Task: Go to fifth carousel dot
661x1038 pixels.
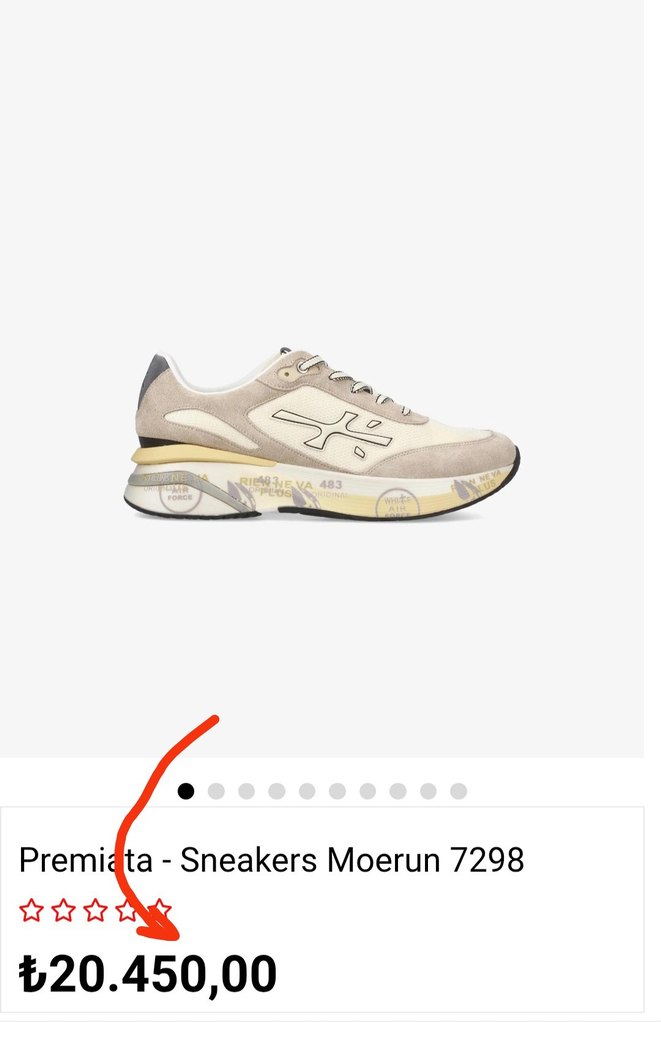Action: [307, 790]
